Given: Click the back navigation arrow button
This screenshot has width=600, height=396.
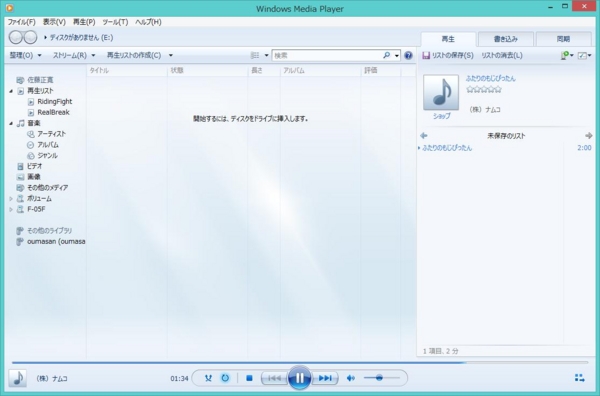Looking at the screenshot, I should pos(16,37).
